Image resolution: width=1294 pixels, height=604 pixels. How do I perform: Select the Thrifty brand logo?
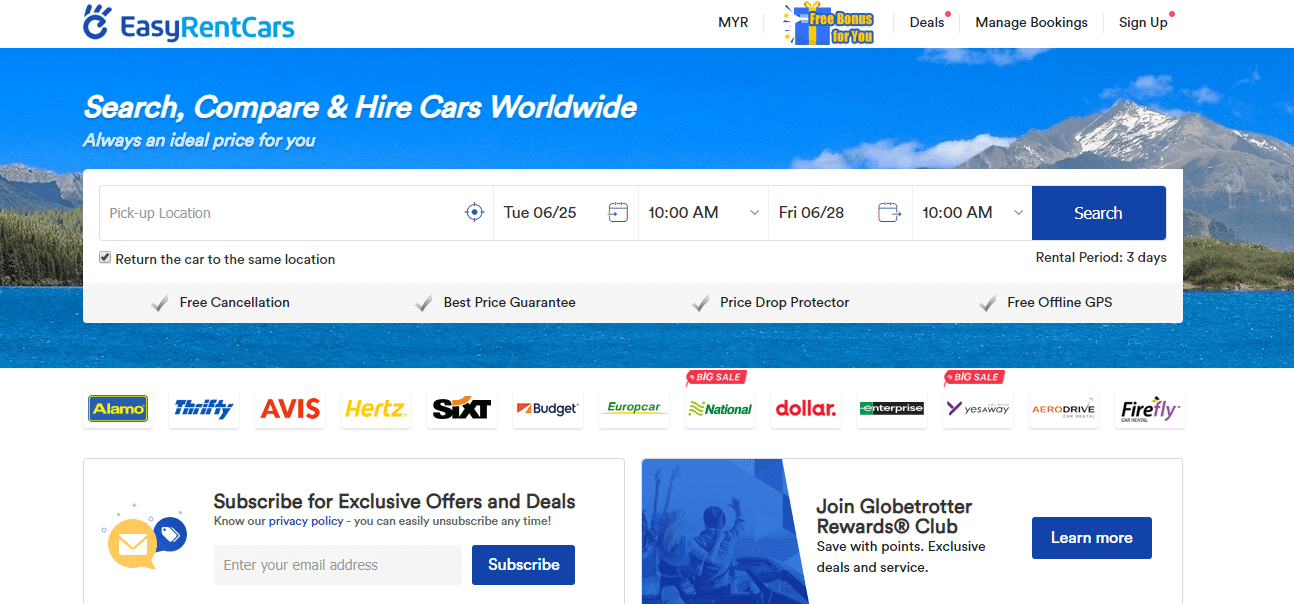(x=204, y=408)
